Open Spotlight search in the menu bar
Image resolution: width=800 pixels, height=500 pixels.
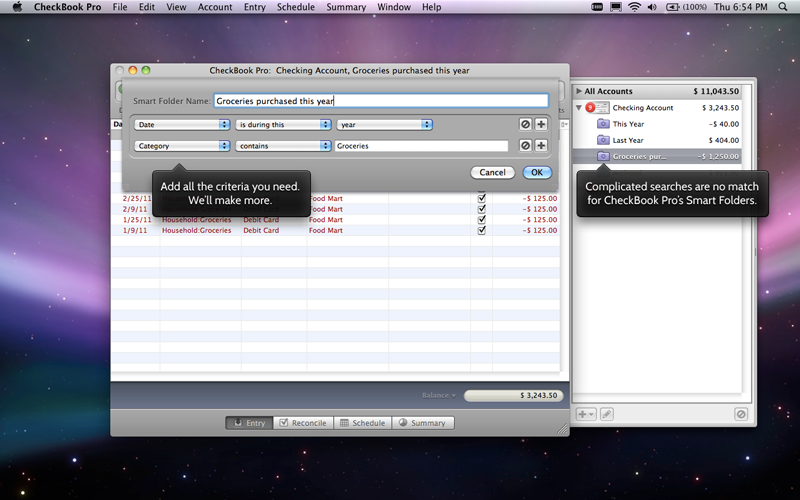click(x=783, y=7)
